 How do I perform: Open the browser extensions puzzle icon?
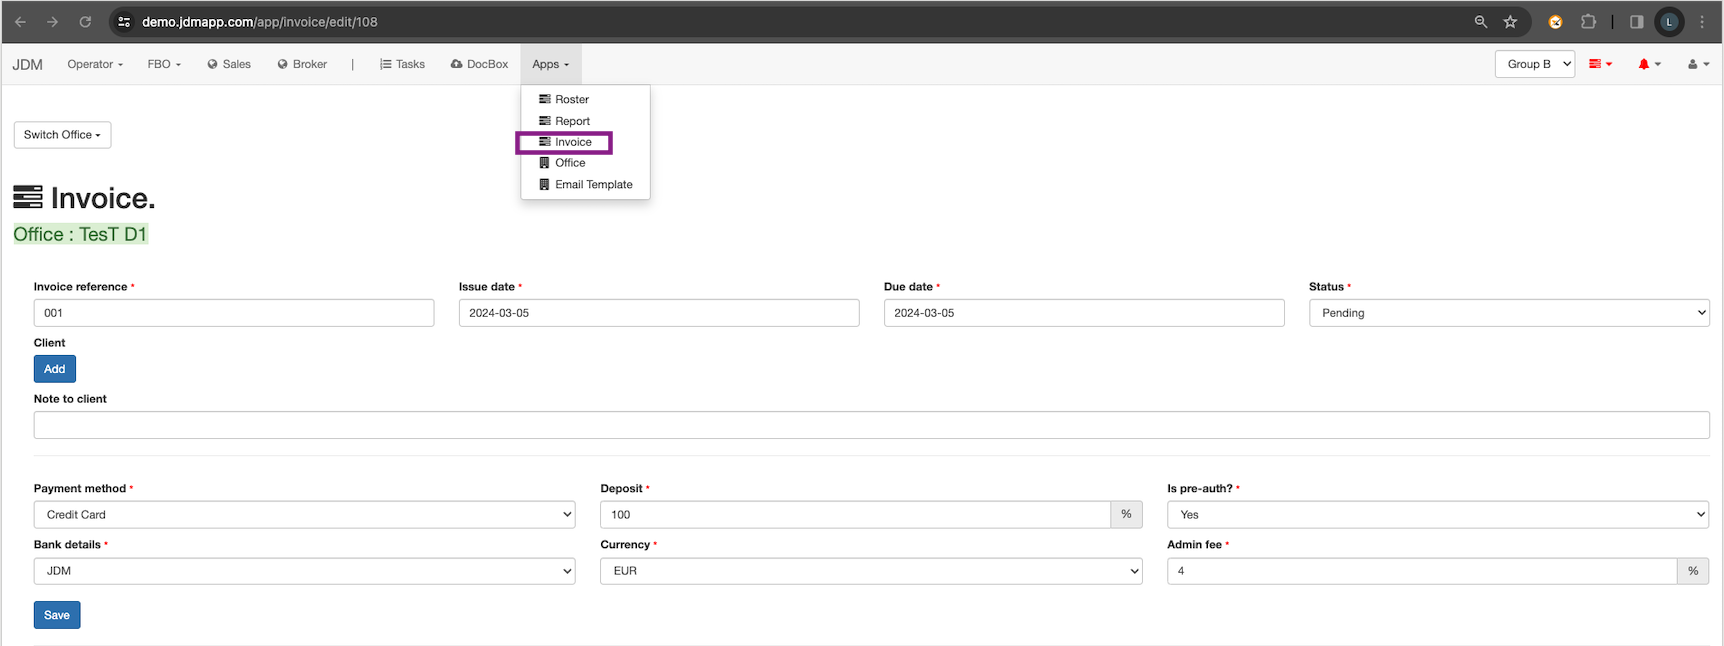(x=1588, y=22)
